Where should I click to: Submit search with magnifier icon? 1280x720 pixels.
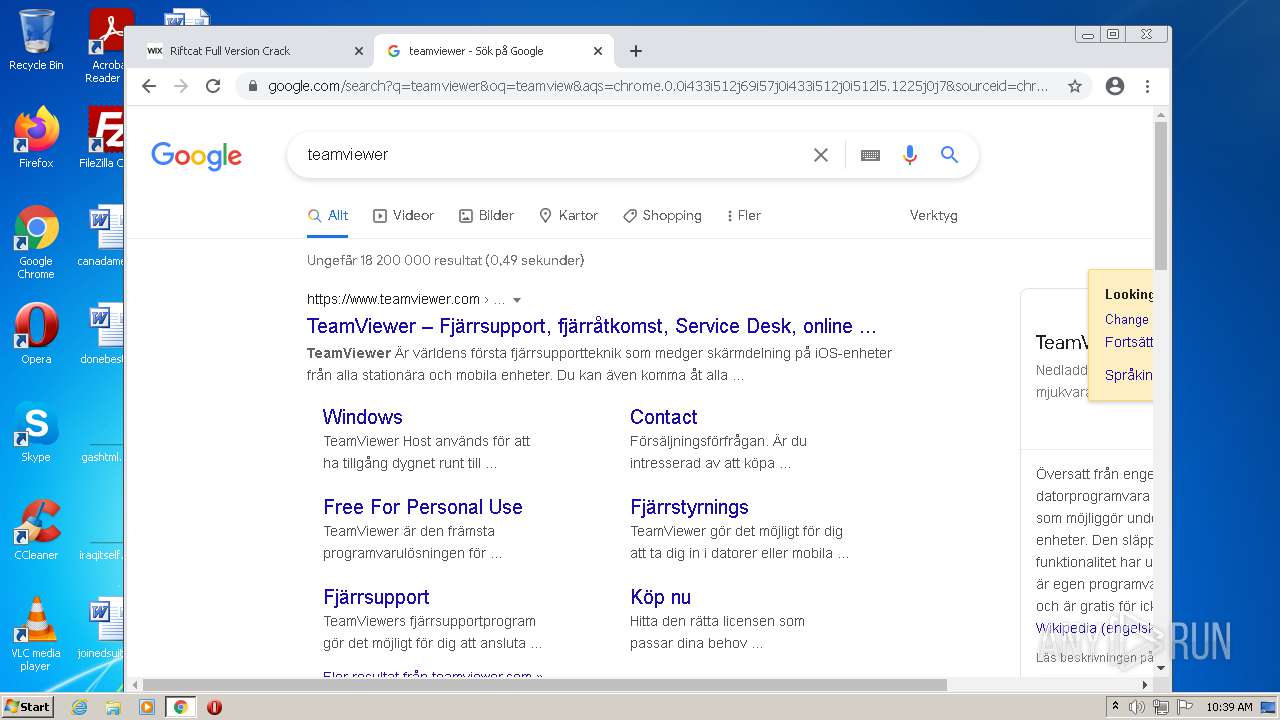(x=949, y=155)
